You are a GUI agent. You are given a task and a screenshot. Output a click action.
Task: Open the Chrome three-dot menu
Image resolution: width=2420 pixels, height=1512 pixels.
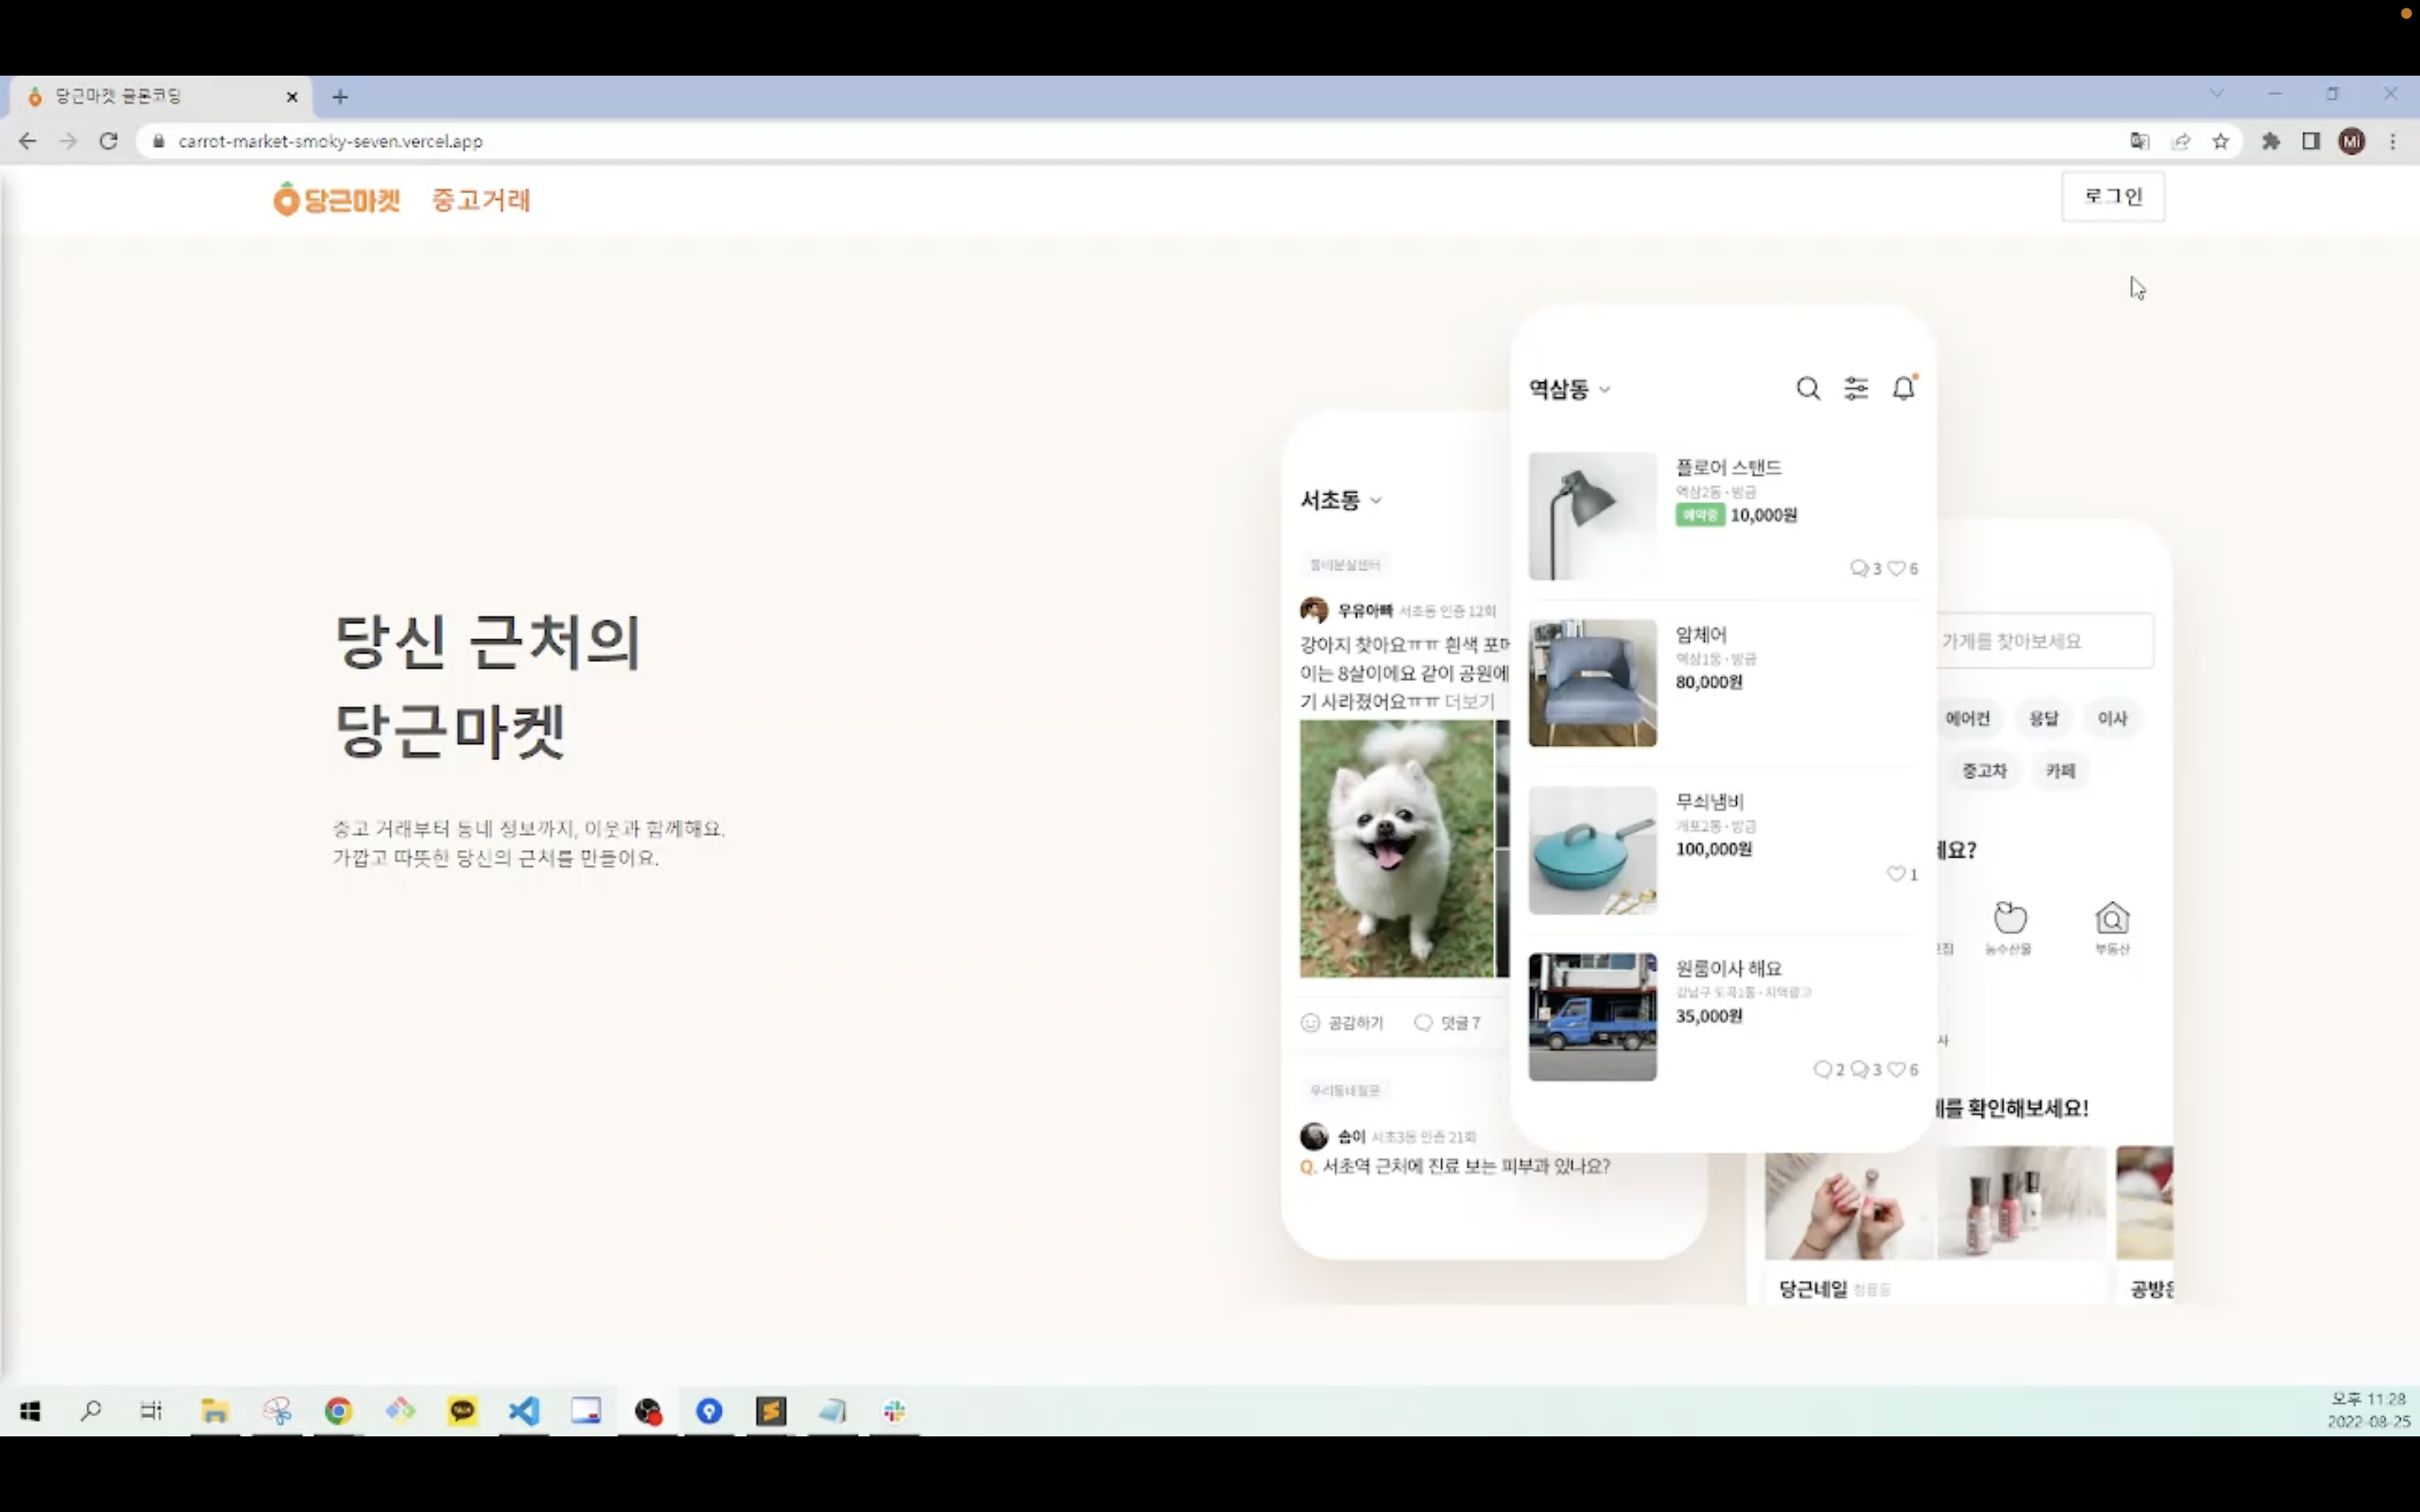2393,141
